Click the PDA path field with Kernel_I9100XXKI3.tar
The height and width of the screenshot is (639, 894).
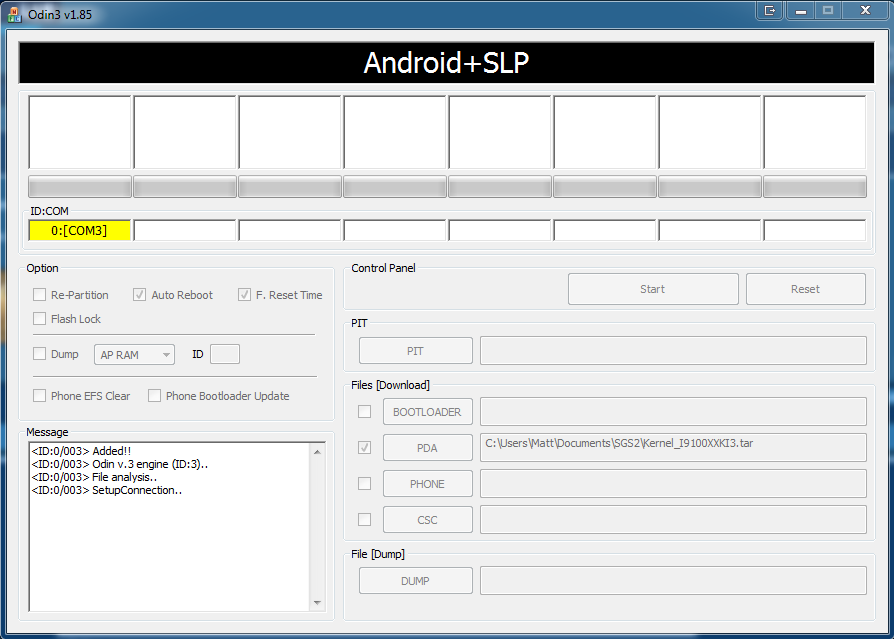point(673,447)
